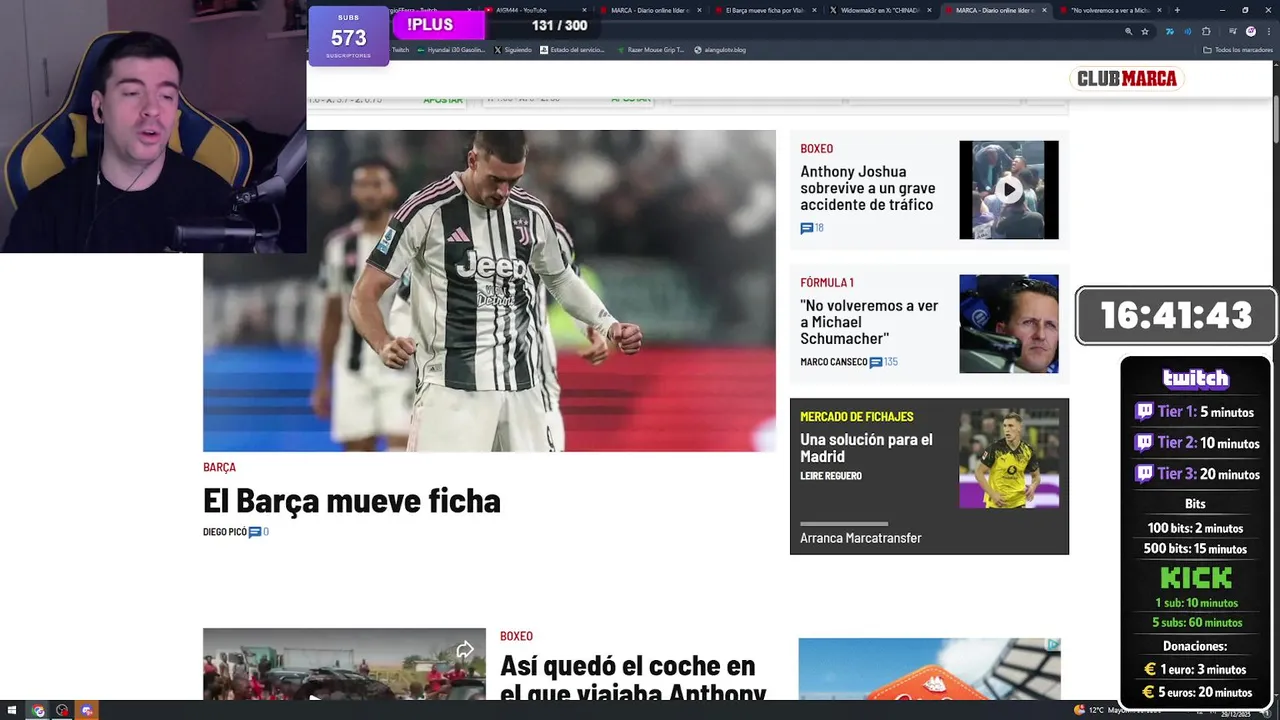
Task: Open the Chrome three-dot menu
Action: pyautogui.click(x=1268, y=31)
